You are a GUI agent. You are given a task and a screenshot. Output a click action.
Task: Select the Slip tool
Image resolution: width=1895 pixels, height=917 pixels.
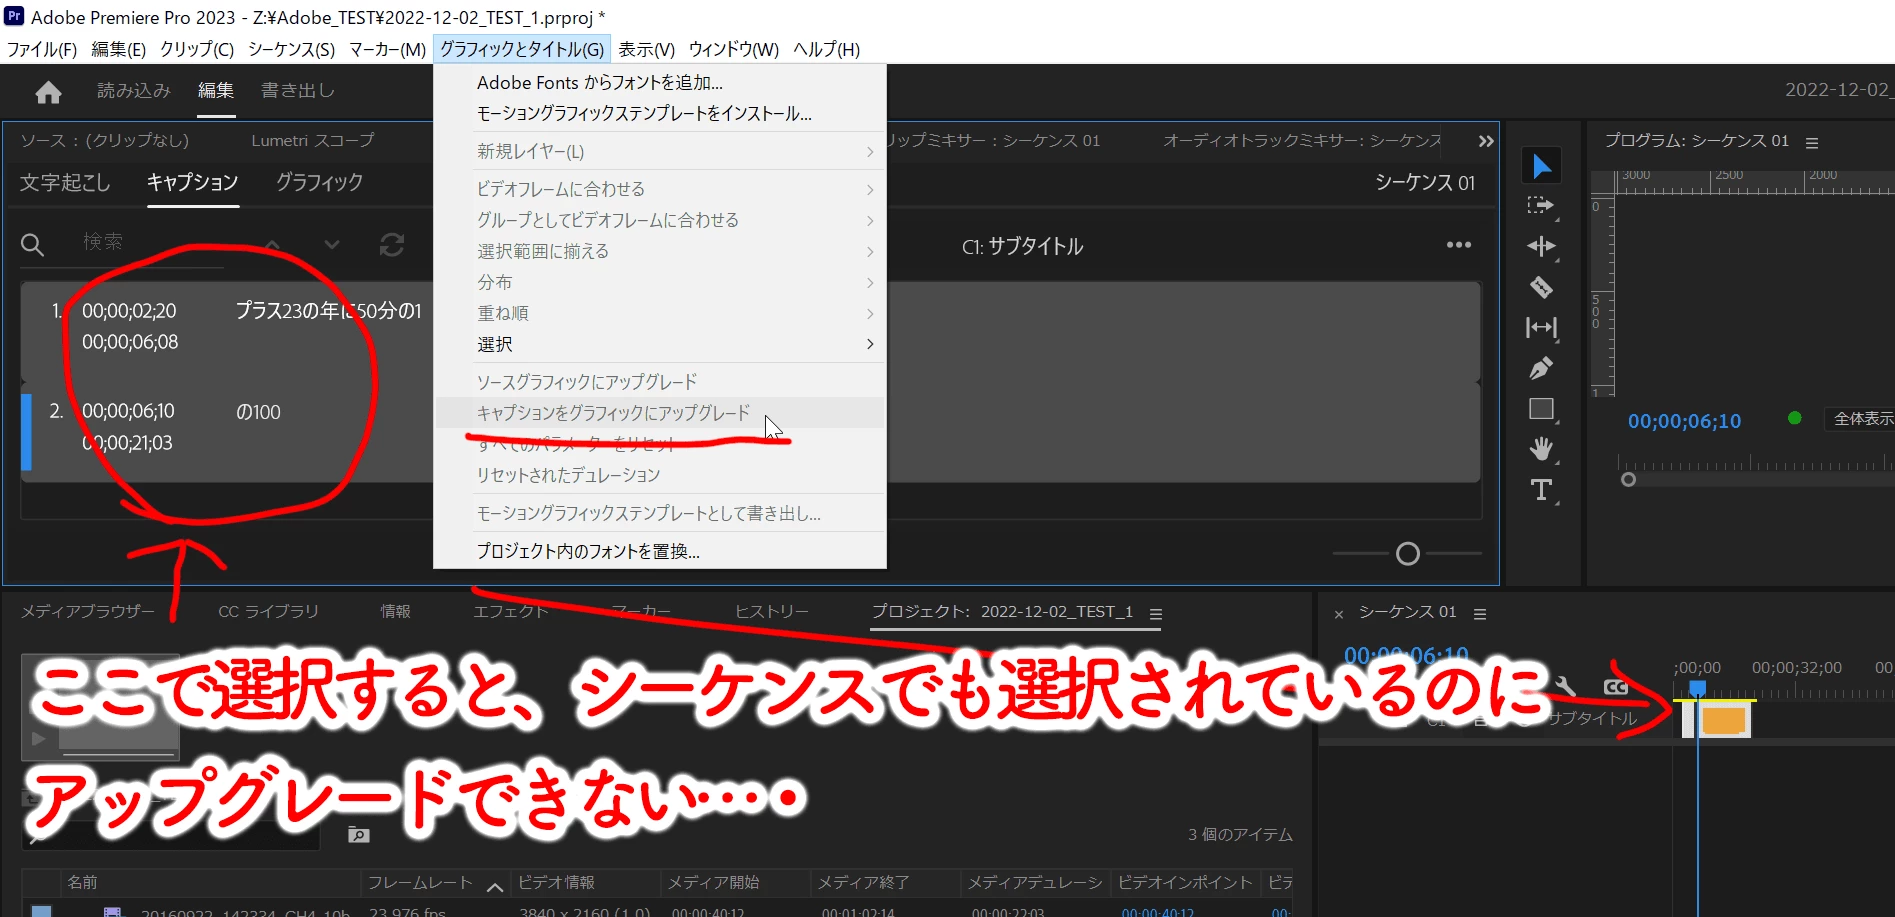[x=1541, y=327]
